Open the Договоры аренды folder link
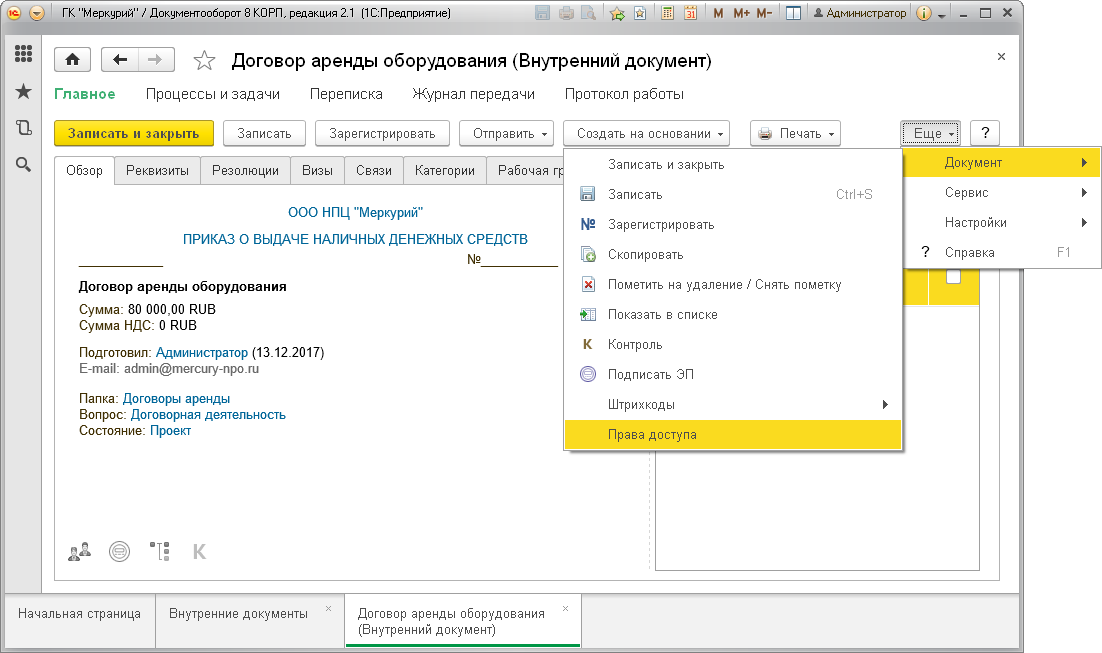The height and width of the screenshot is (653, 1102). coord(176,399)
